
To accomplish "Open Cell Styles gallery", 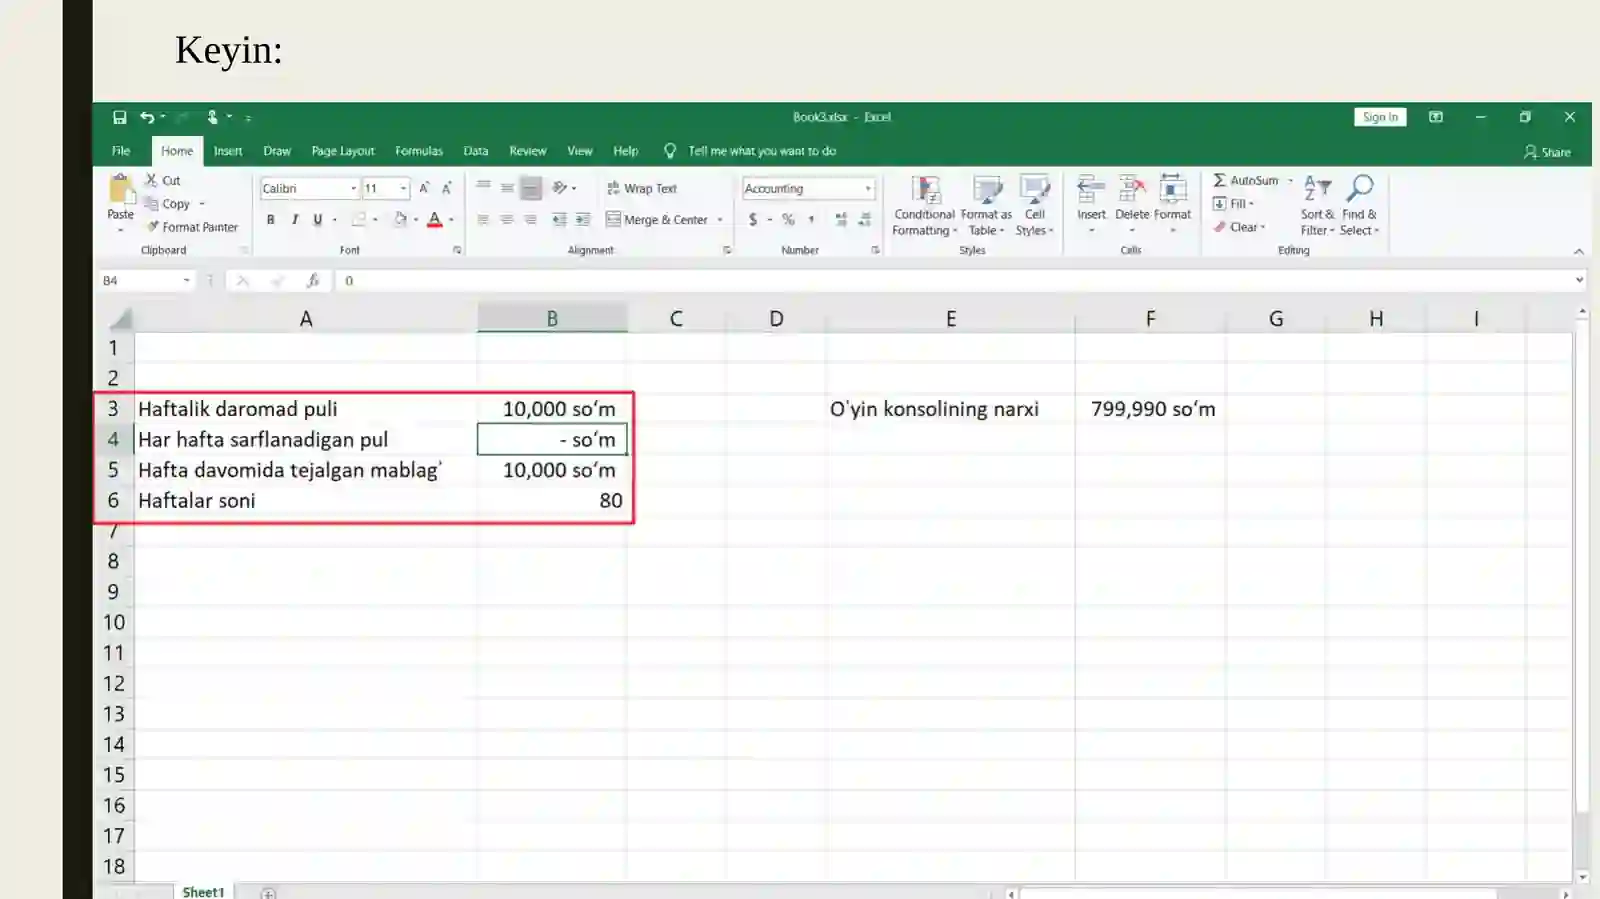I will coord(1034,206).
